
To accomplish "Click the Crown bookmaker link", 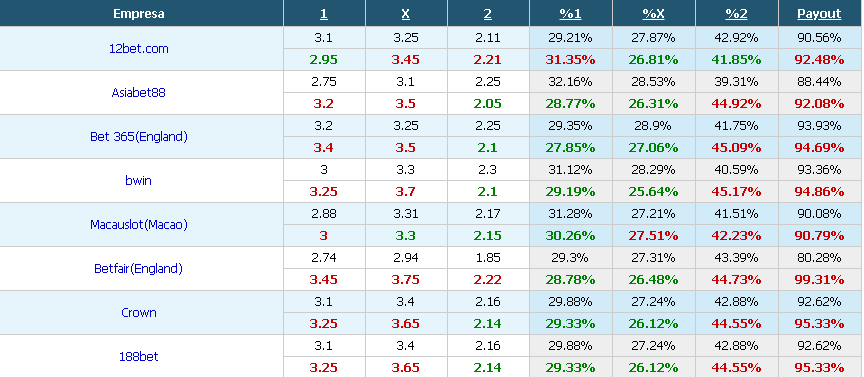I will coord(139,313).
